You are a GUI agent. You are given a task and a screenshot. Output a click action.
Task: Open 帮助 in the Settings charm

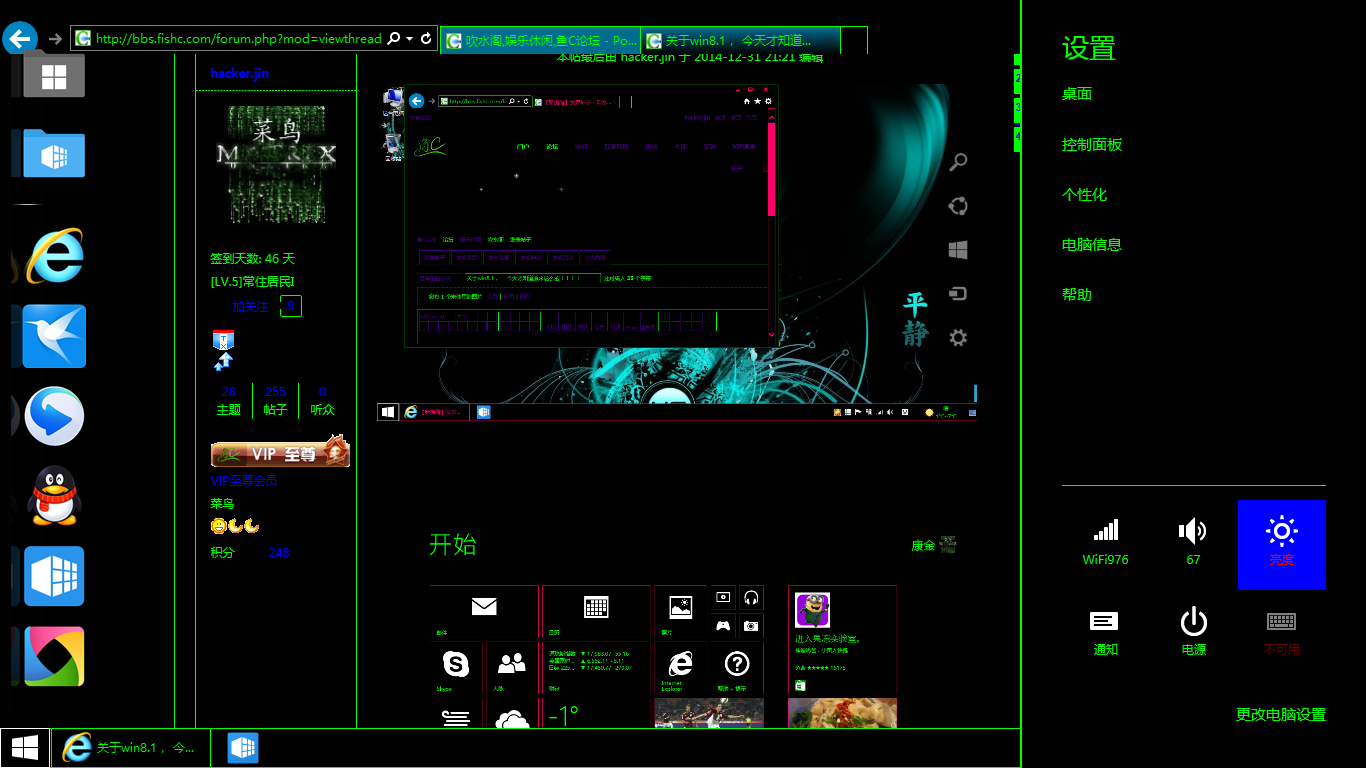(1077, 294)
